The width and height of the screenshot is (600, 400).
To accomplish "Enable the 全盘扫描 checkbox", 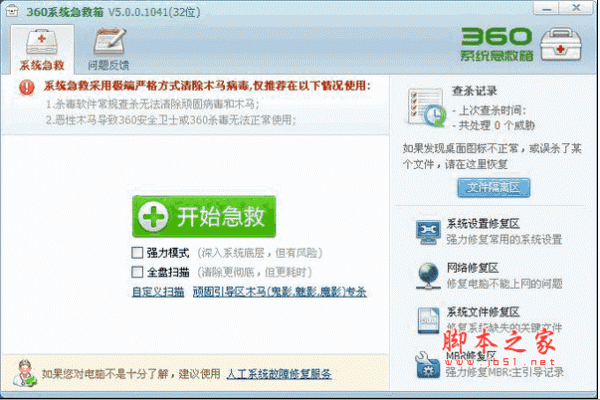I will tap(137, 272).
